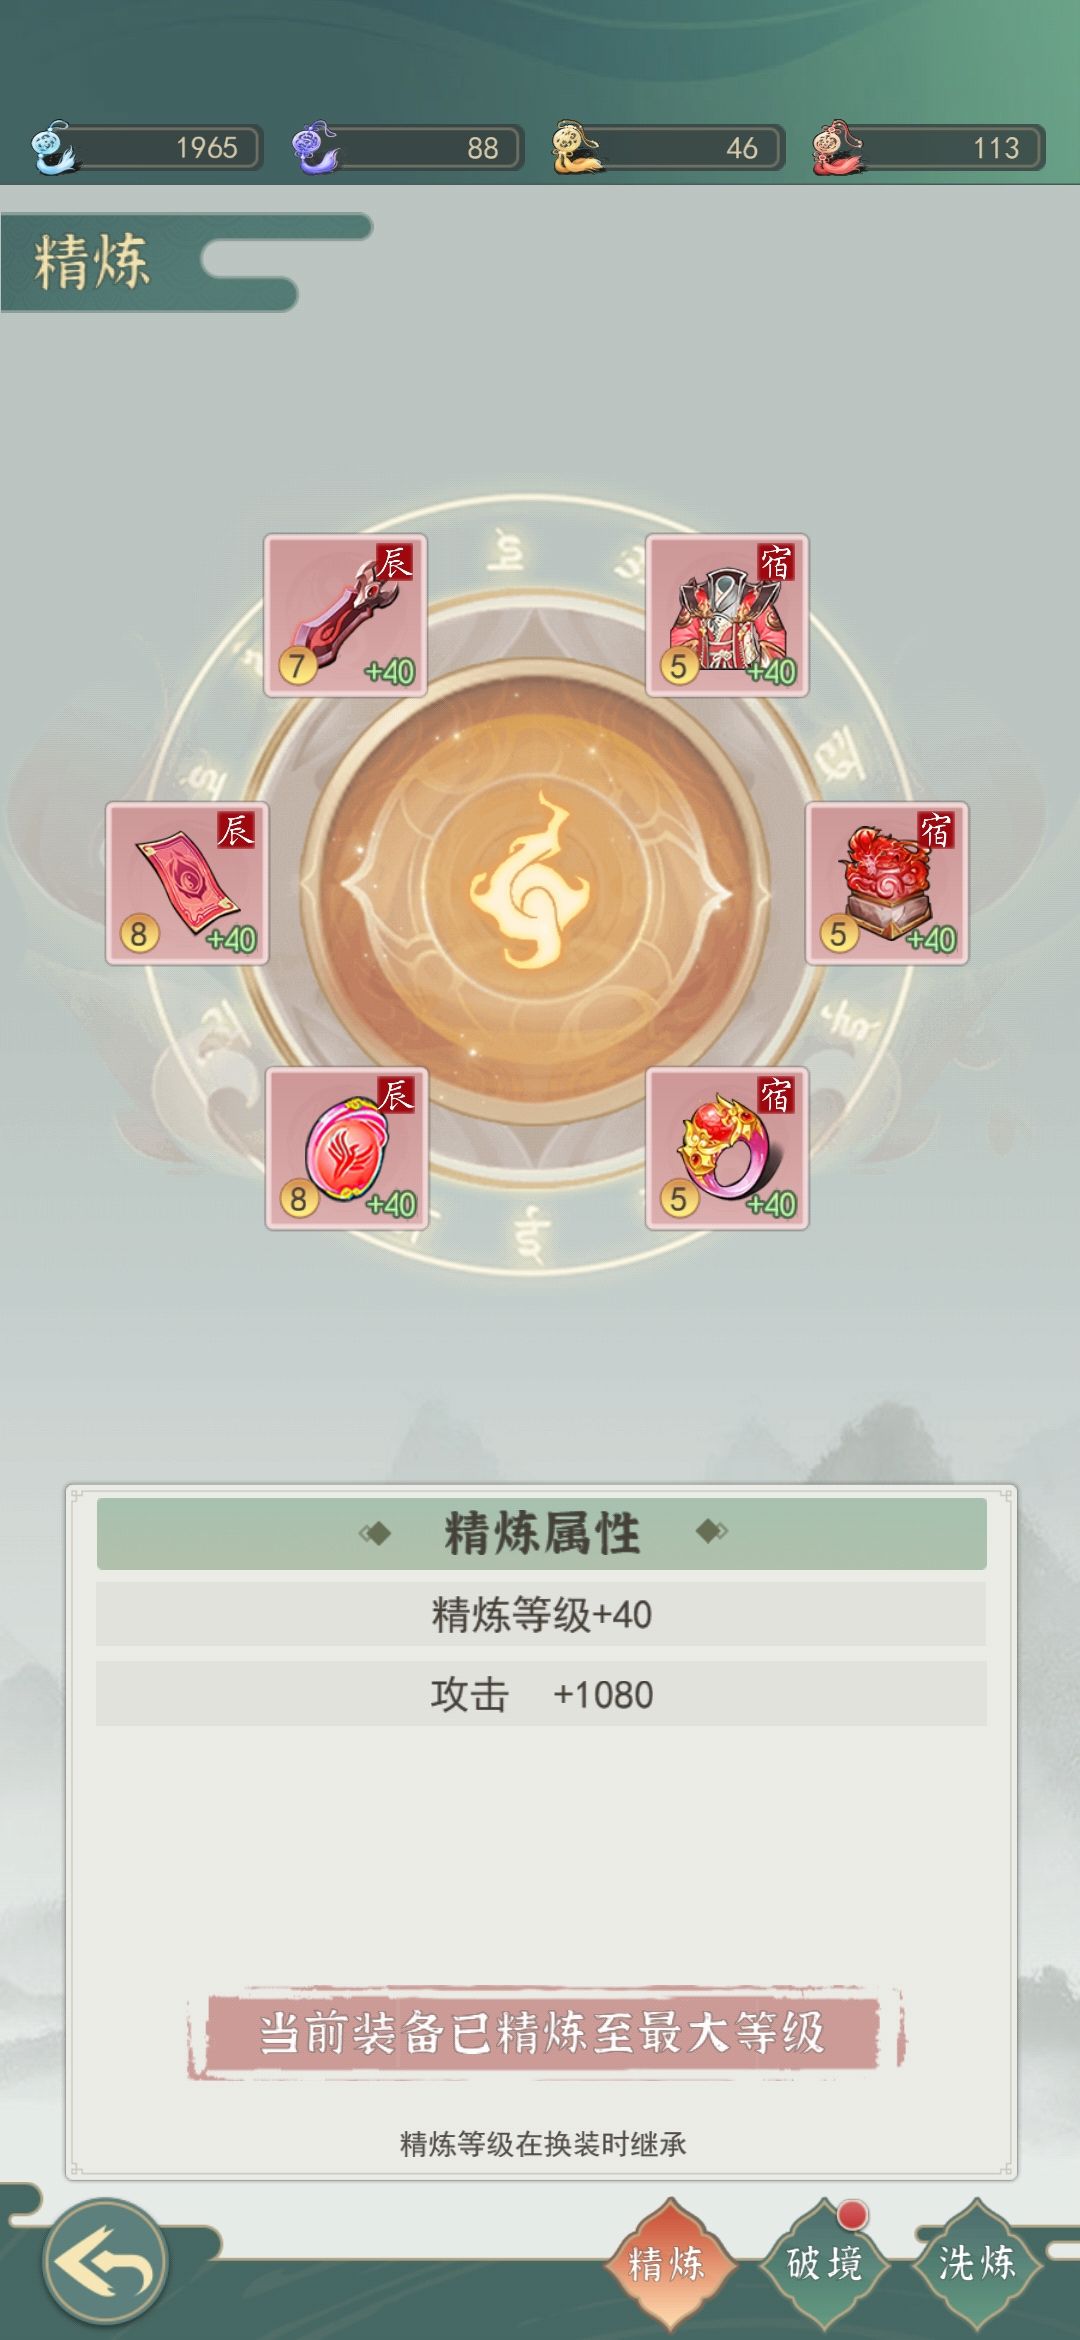Image resolution: width=1080 pixels, height=2340 pixels.
Task: Switch to the 精炼 tab
Action: (x=666, y=2263)
